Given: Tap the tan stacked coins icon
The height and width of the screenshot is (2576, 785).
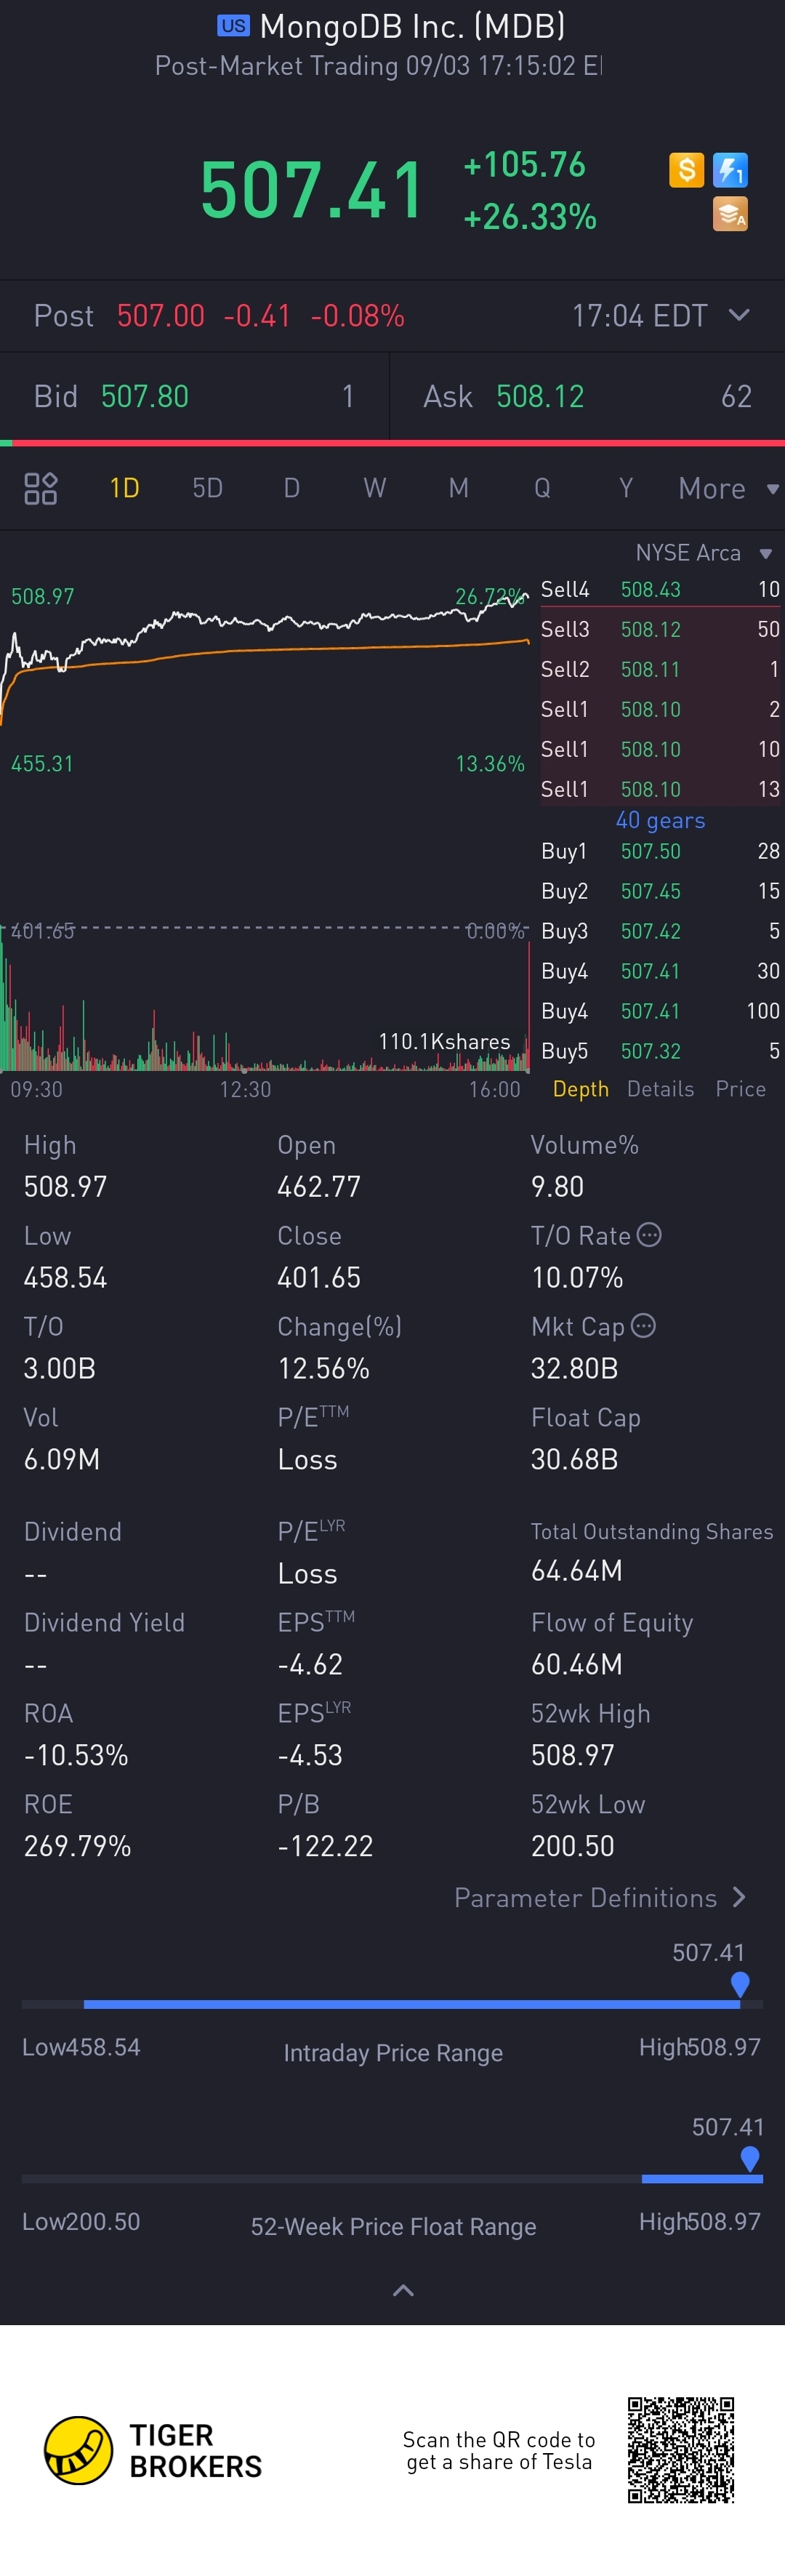Looking at the screenshot, I should 730,214.
